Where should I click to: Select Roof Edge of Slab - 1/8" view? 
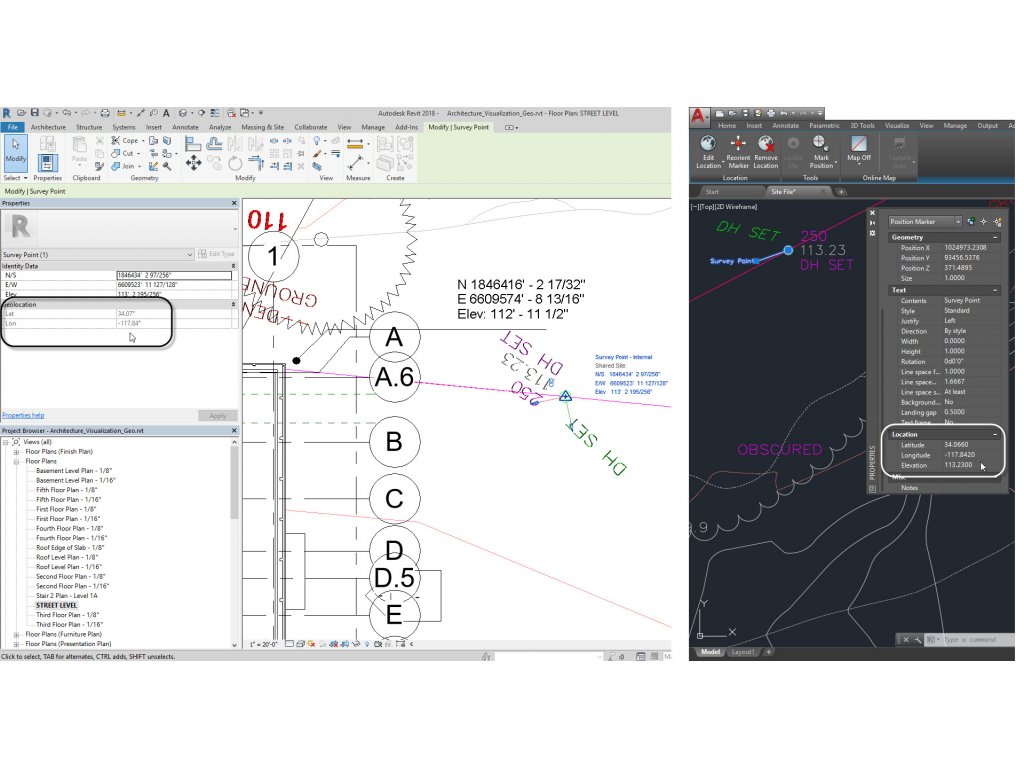click(70, 548)
